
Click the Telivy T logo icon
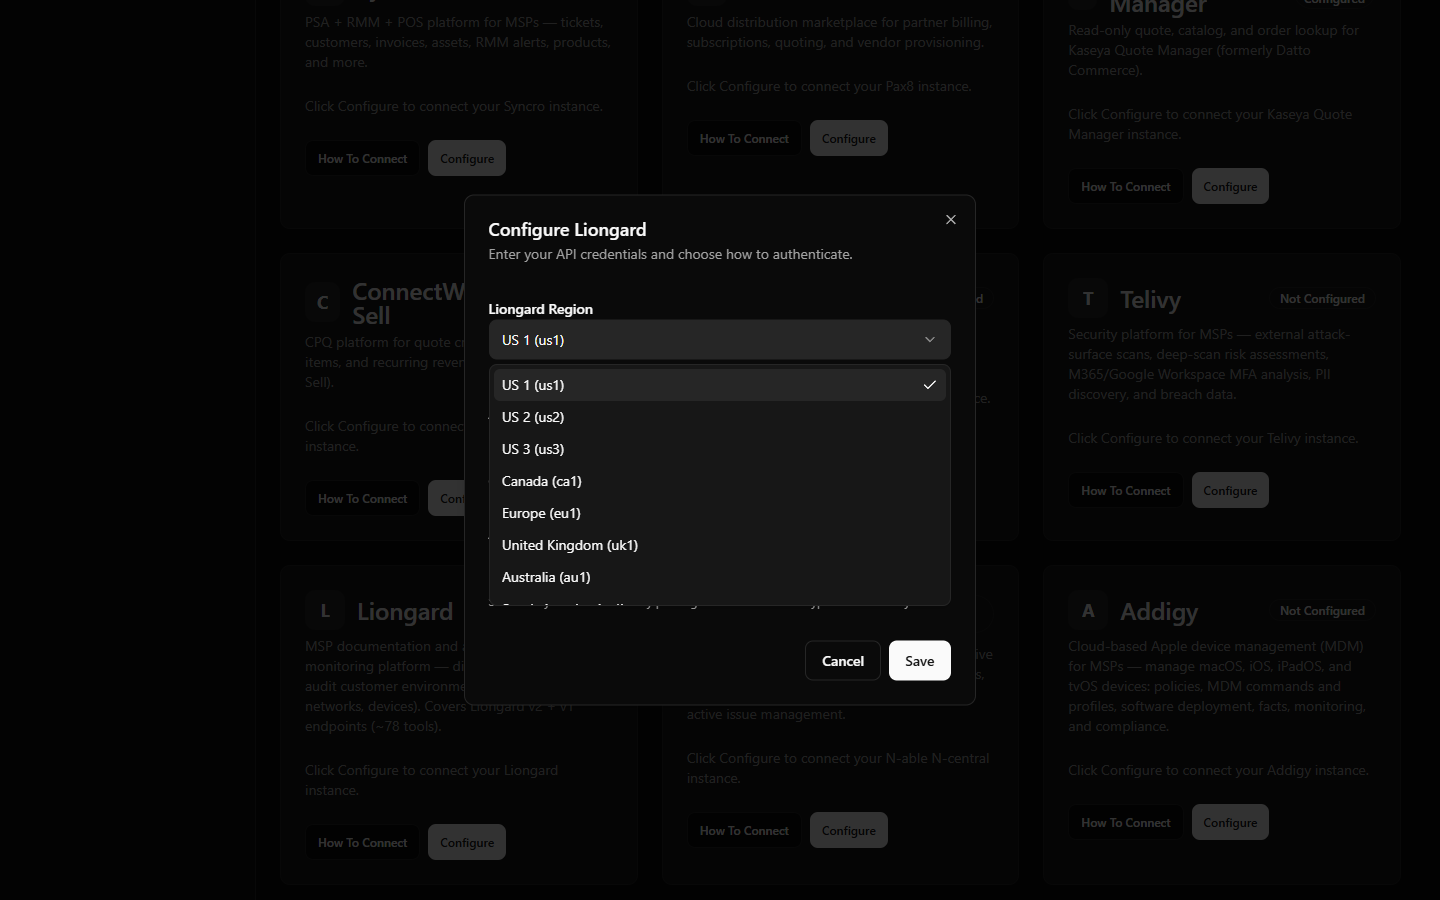click(x=1088, y=299)
